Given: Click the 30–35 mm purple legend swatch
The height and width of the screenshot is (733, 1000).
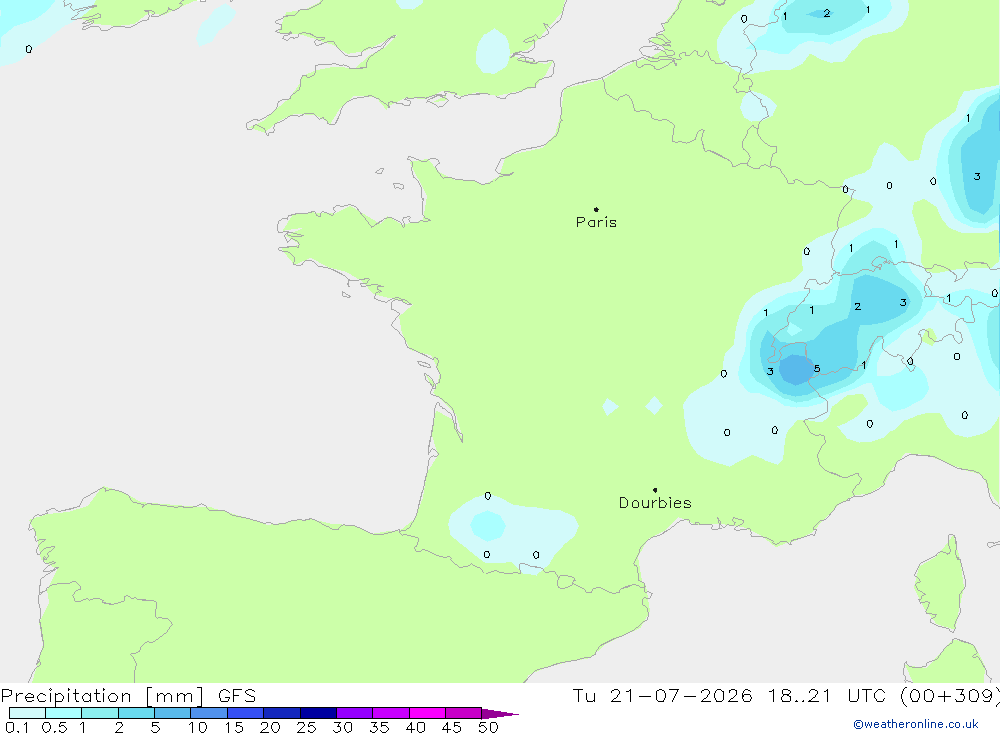Looking at the screenshot, I should (355, 713).
